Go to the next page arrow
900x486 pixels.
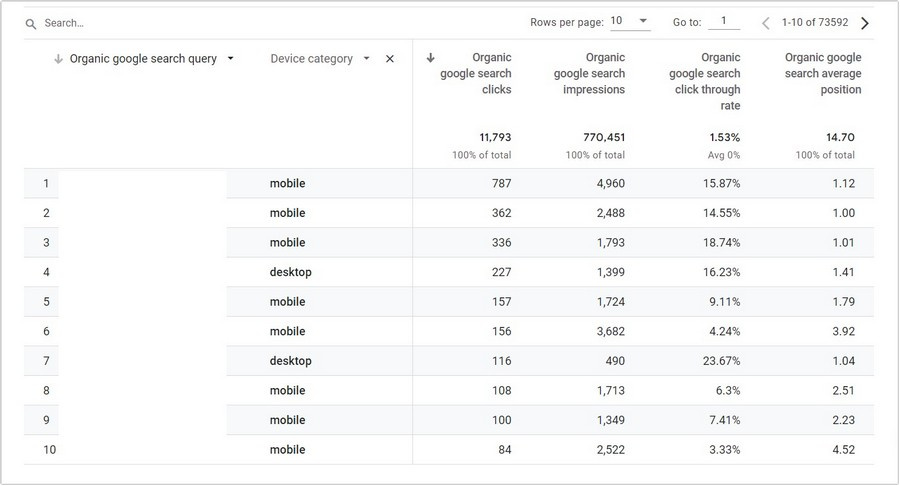pos(865,23)
